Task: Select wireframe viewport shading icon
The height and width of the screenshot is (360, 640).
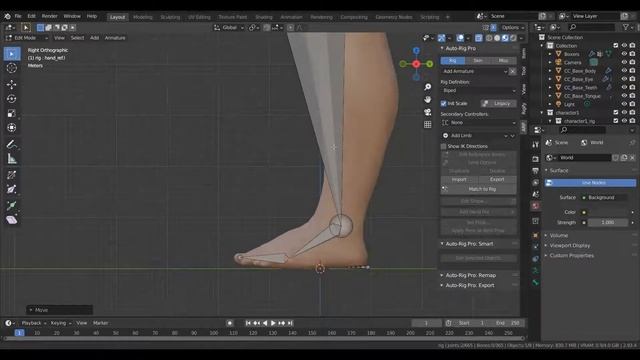Action: pos(489,38)
